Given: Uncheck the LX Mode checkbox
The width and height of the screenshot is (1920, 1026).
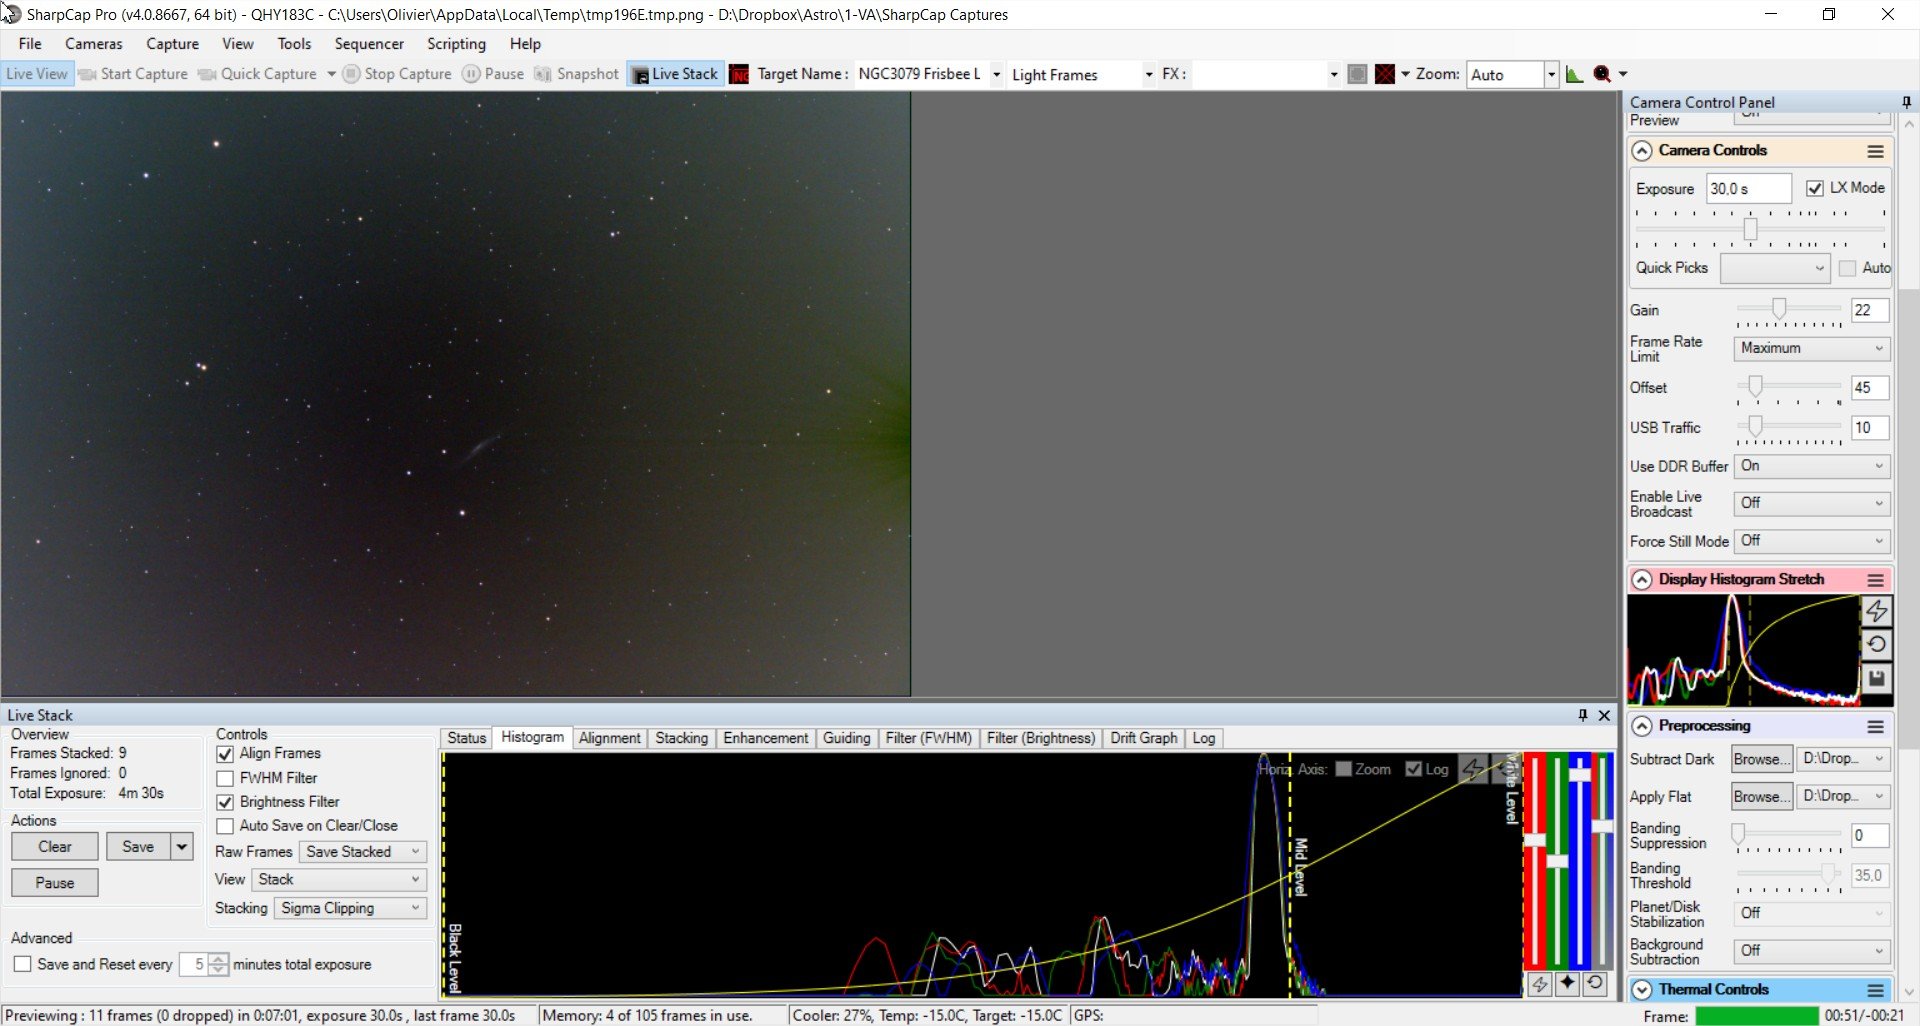Looking at the screenshot, I should [x=1815, y=188].
